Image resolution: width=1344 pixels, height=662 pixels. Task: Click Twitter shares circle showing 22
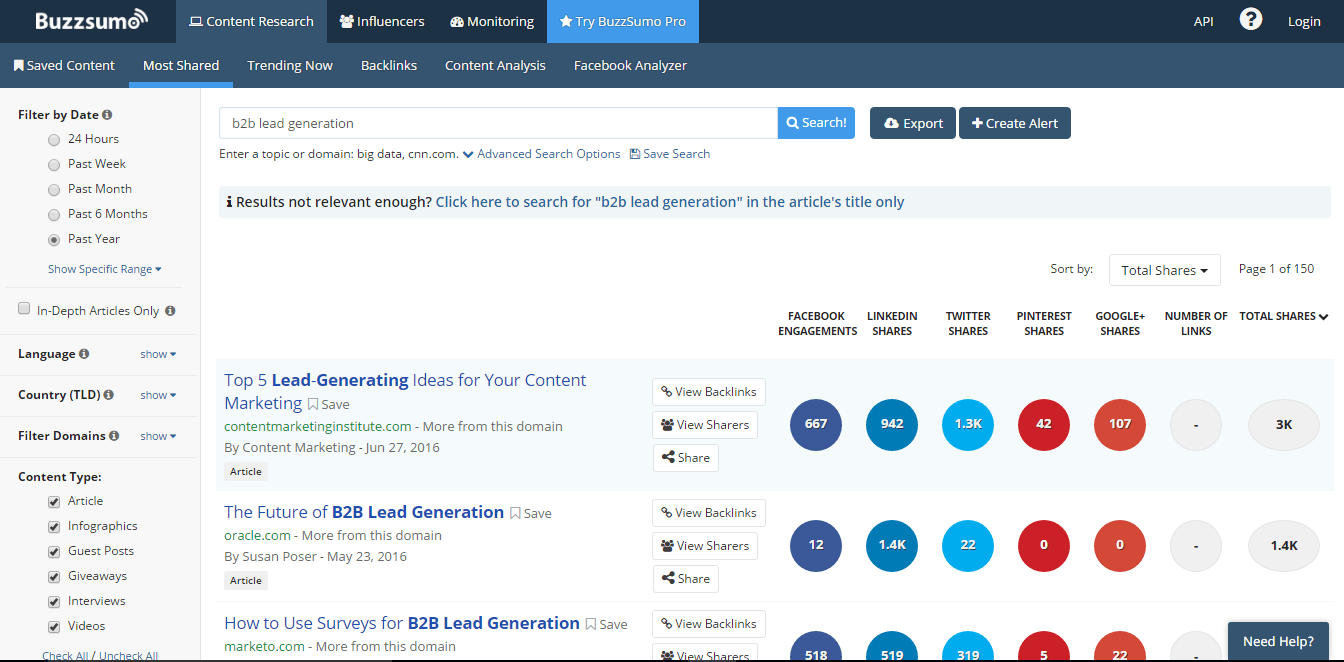(968, 546)
